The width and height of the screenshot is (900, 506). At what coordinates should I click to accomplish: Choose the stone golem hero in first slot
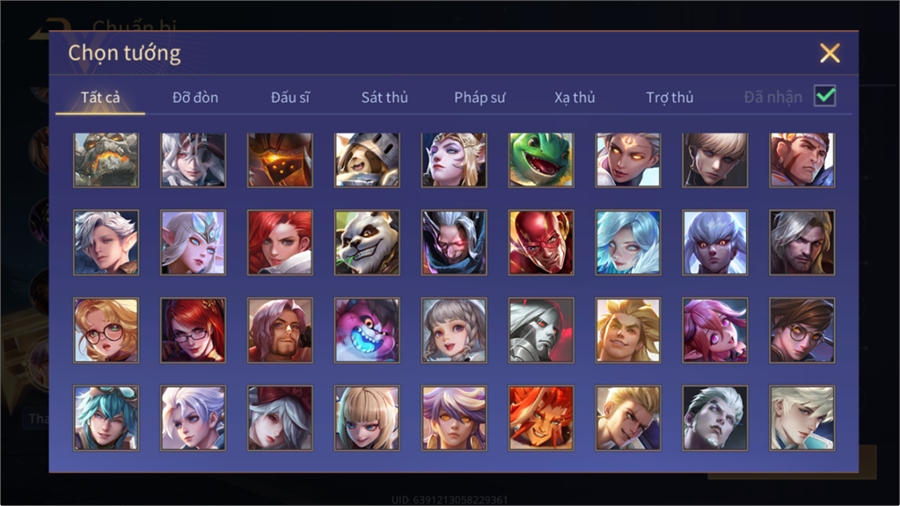coord(106,159)
